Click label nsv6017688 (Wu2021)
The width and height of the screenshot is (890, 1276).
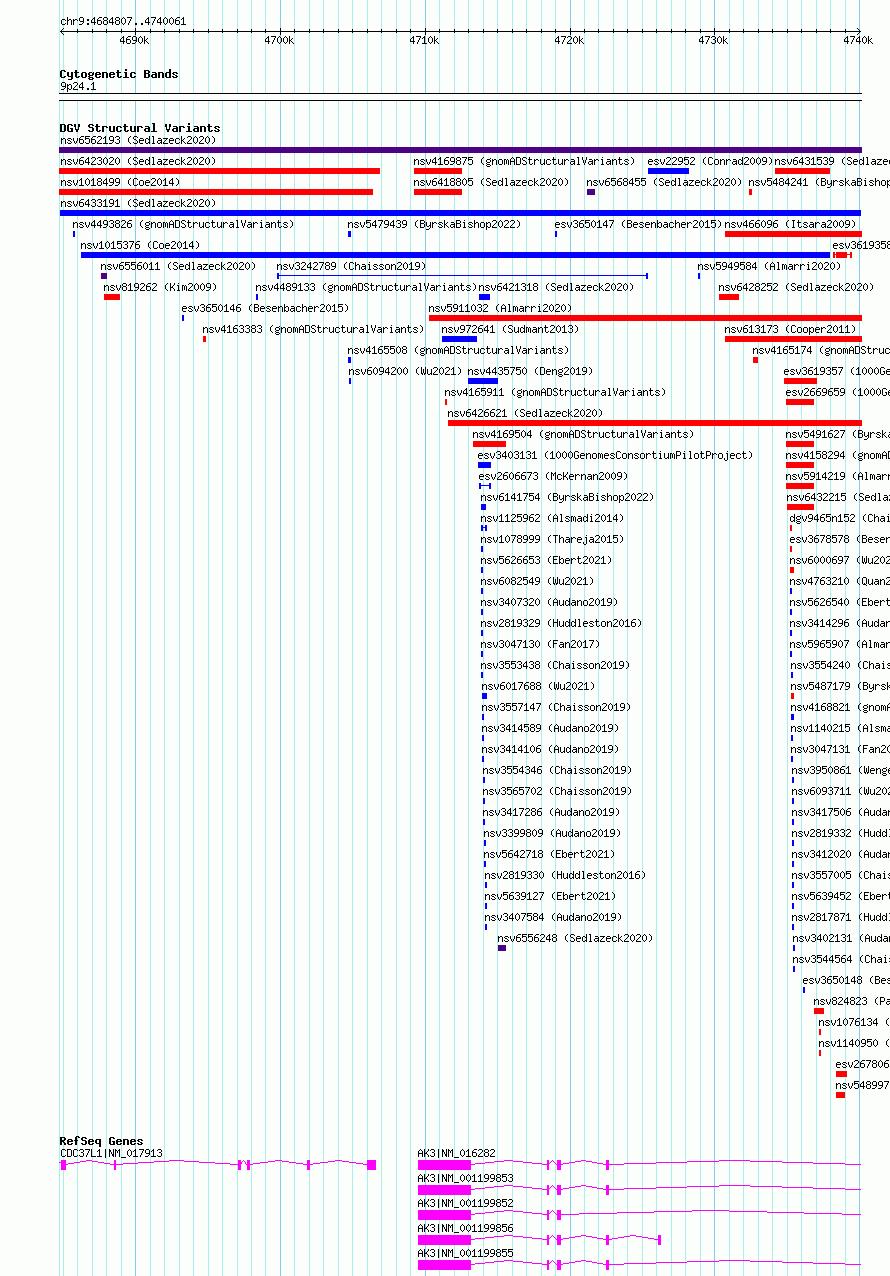[538, 686]
